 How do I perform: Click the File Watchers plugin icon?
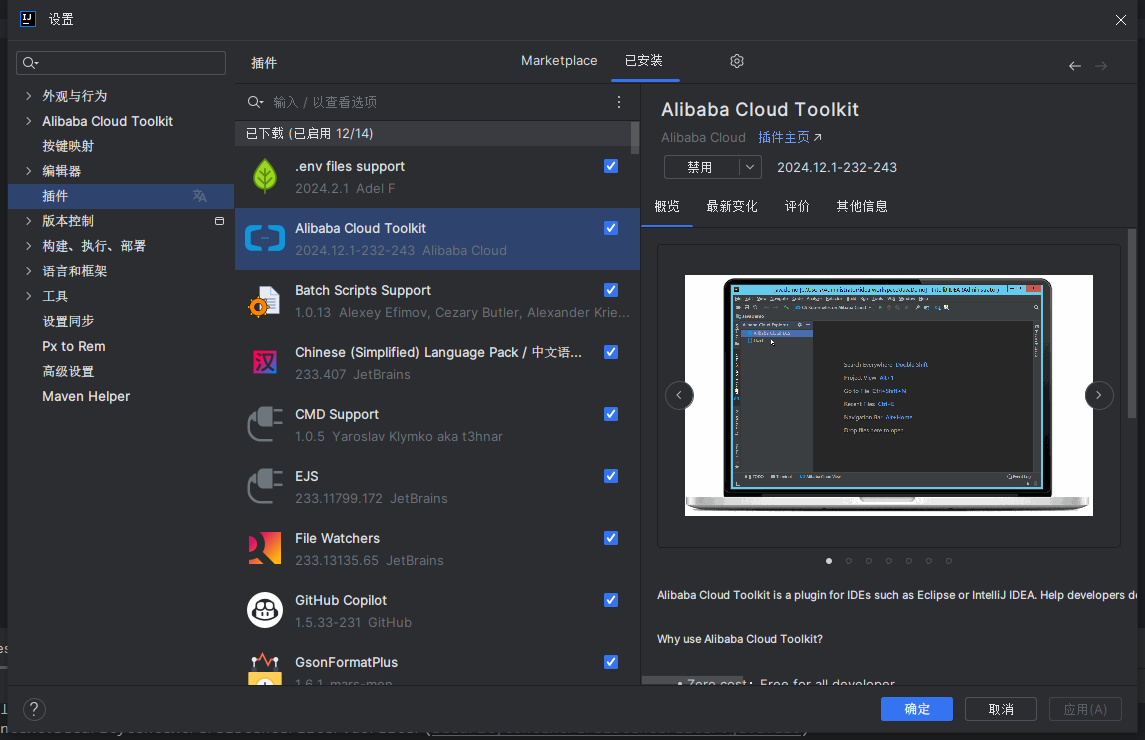pyautogui.click(x=265, y=548)
